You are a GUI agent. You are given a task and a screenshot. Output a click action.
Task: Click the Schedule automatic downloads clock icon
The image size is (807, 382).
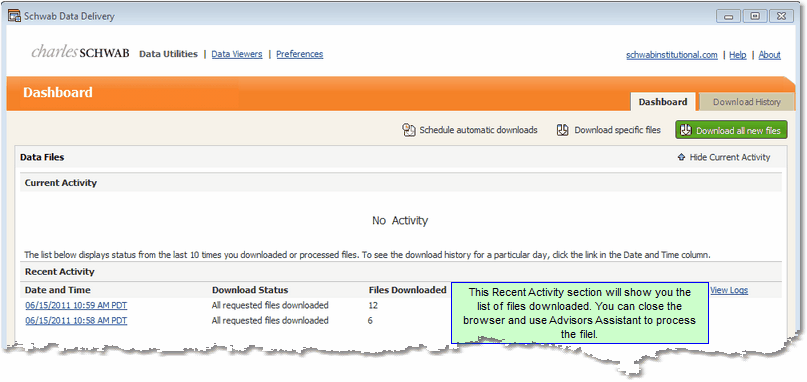tap(409, 130)
